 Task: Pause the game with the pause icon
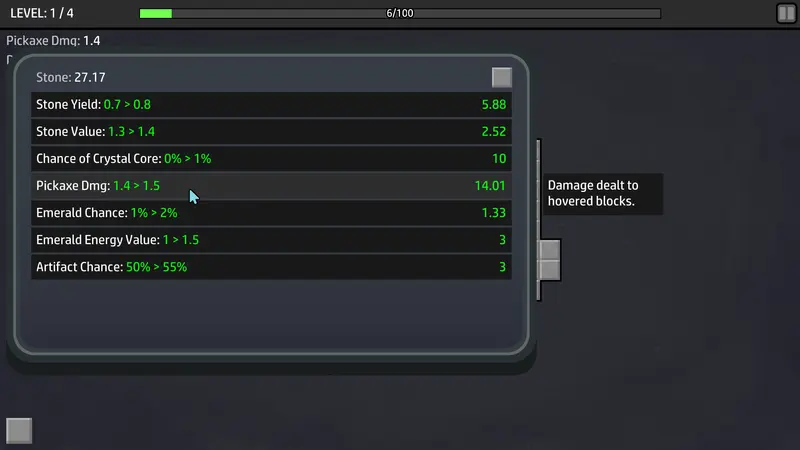click(x=786, y=13)
